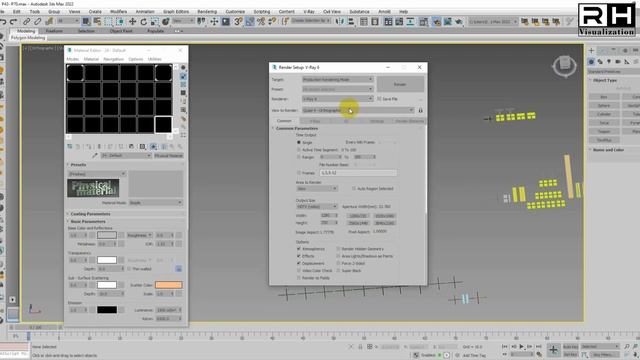Open the Target dropdown in Render Setup
This screenshot has height=360, width=640.
coord(338,79)
